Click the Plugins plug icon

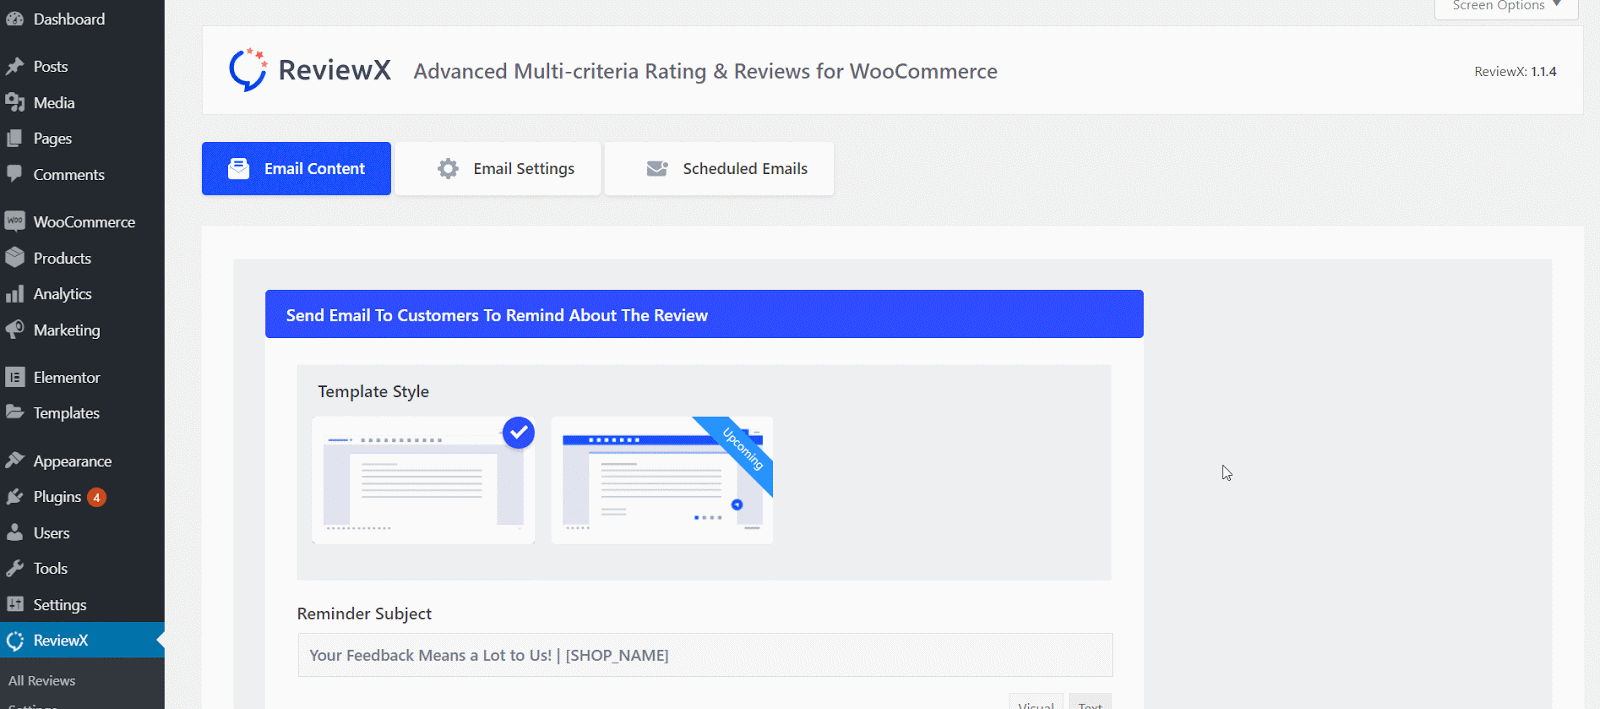tap(15, 496)
